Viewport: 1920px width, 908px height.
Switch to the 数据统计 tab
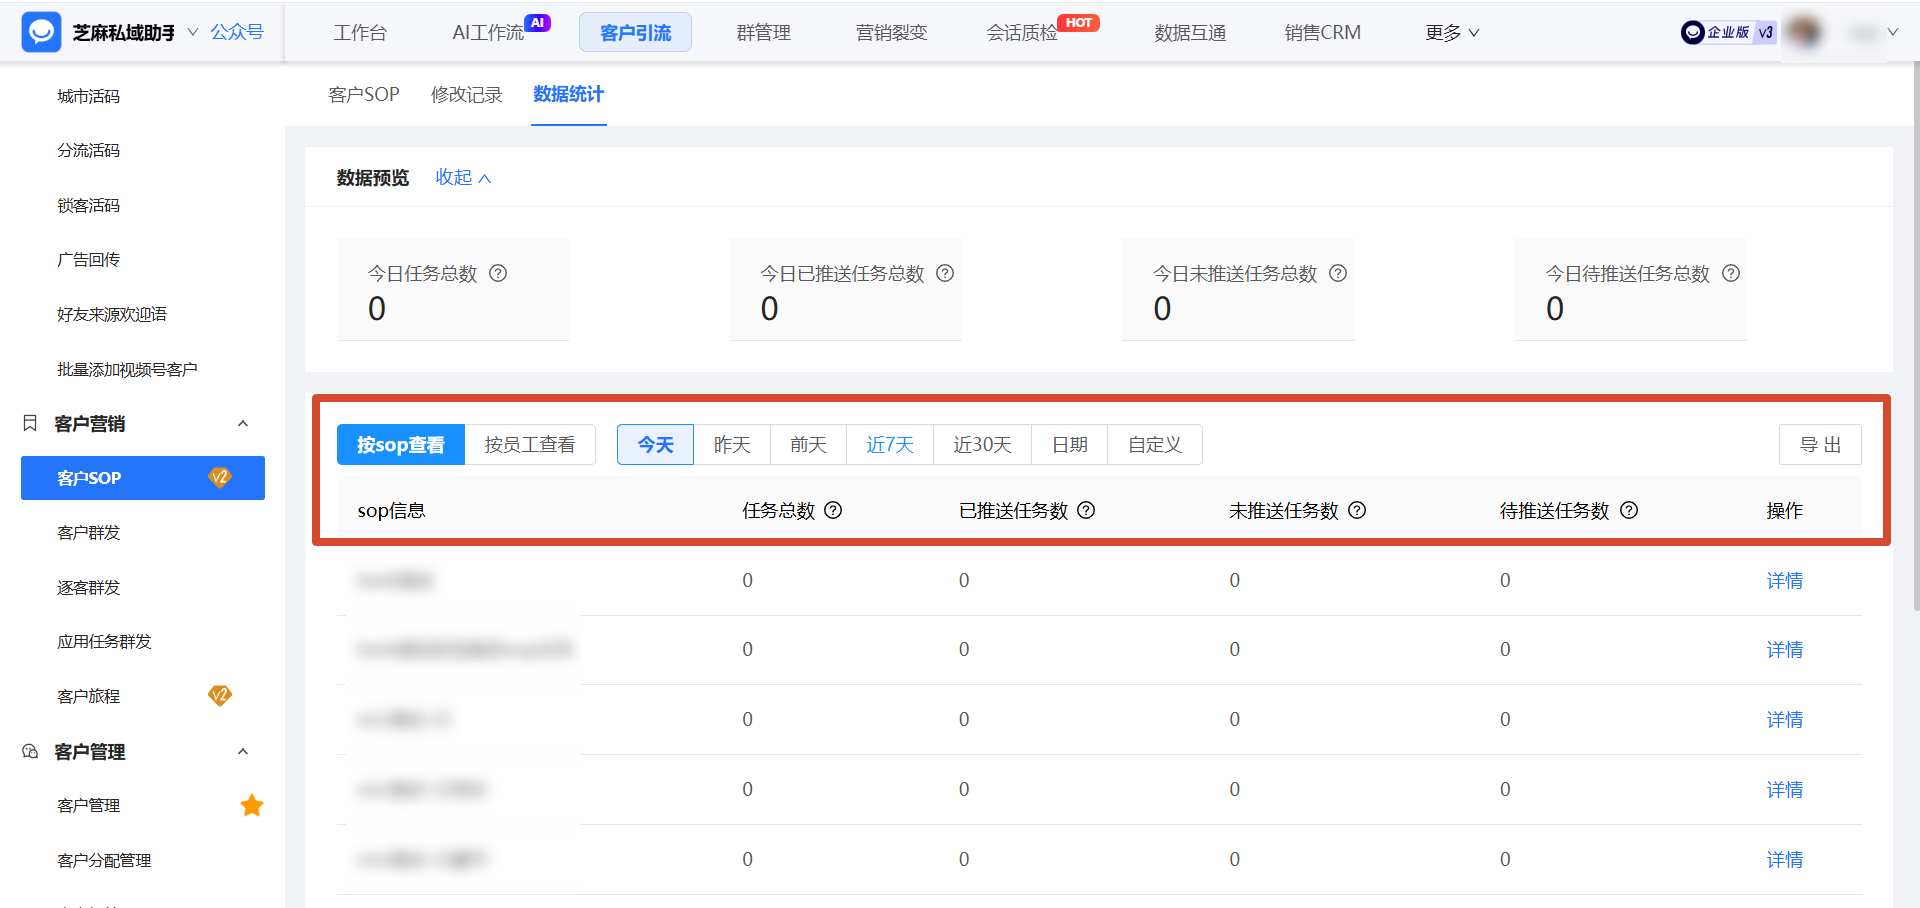coord(569,94)
